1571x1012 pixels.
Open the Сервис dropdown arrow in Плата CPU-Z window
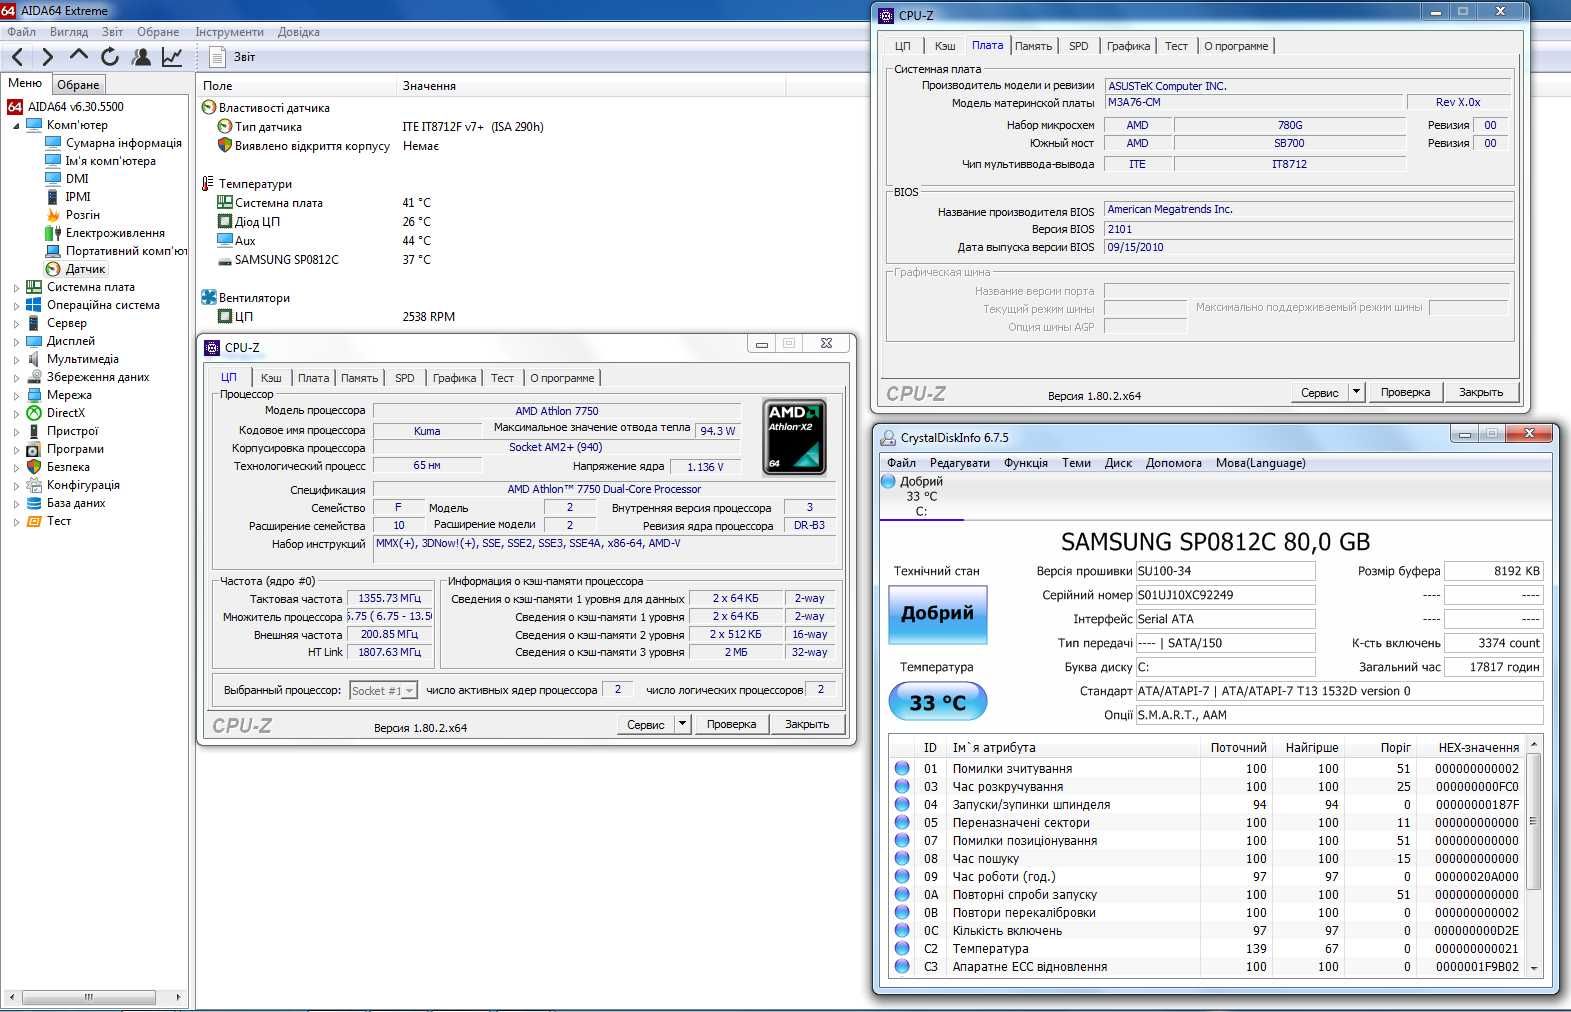pyautogui.click(x=1356, y=392)
